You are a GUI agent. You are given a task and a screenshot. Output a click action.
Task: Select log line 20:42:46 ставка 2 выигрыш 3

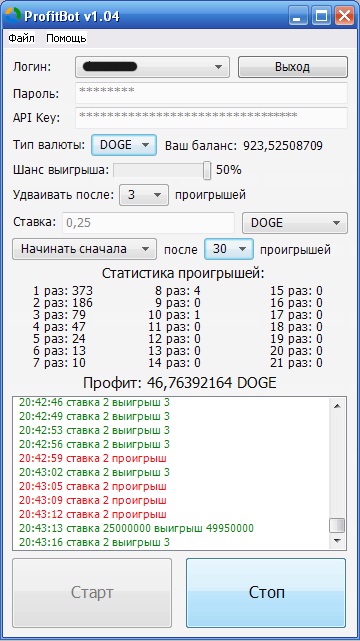[x=94, y=402]
